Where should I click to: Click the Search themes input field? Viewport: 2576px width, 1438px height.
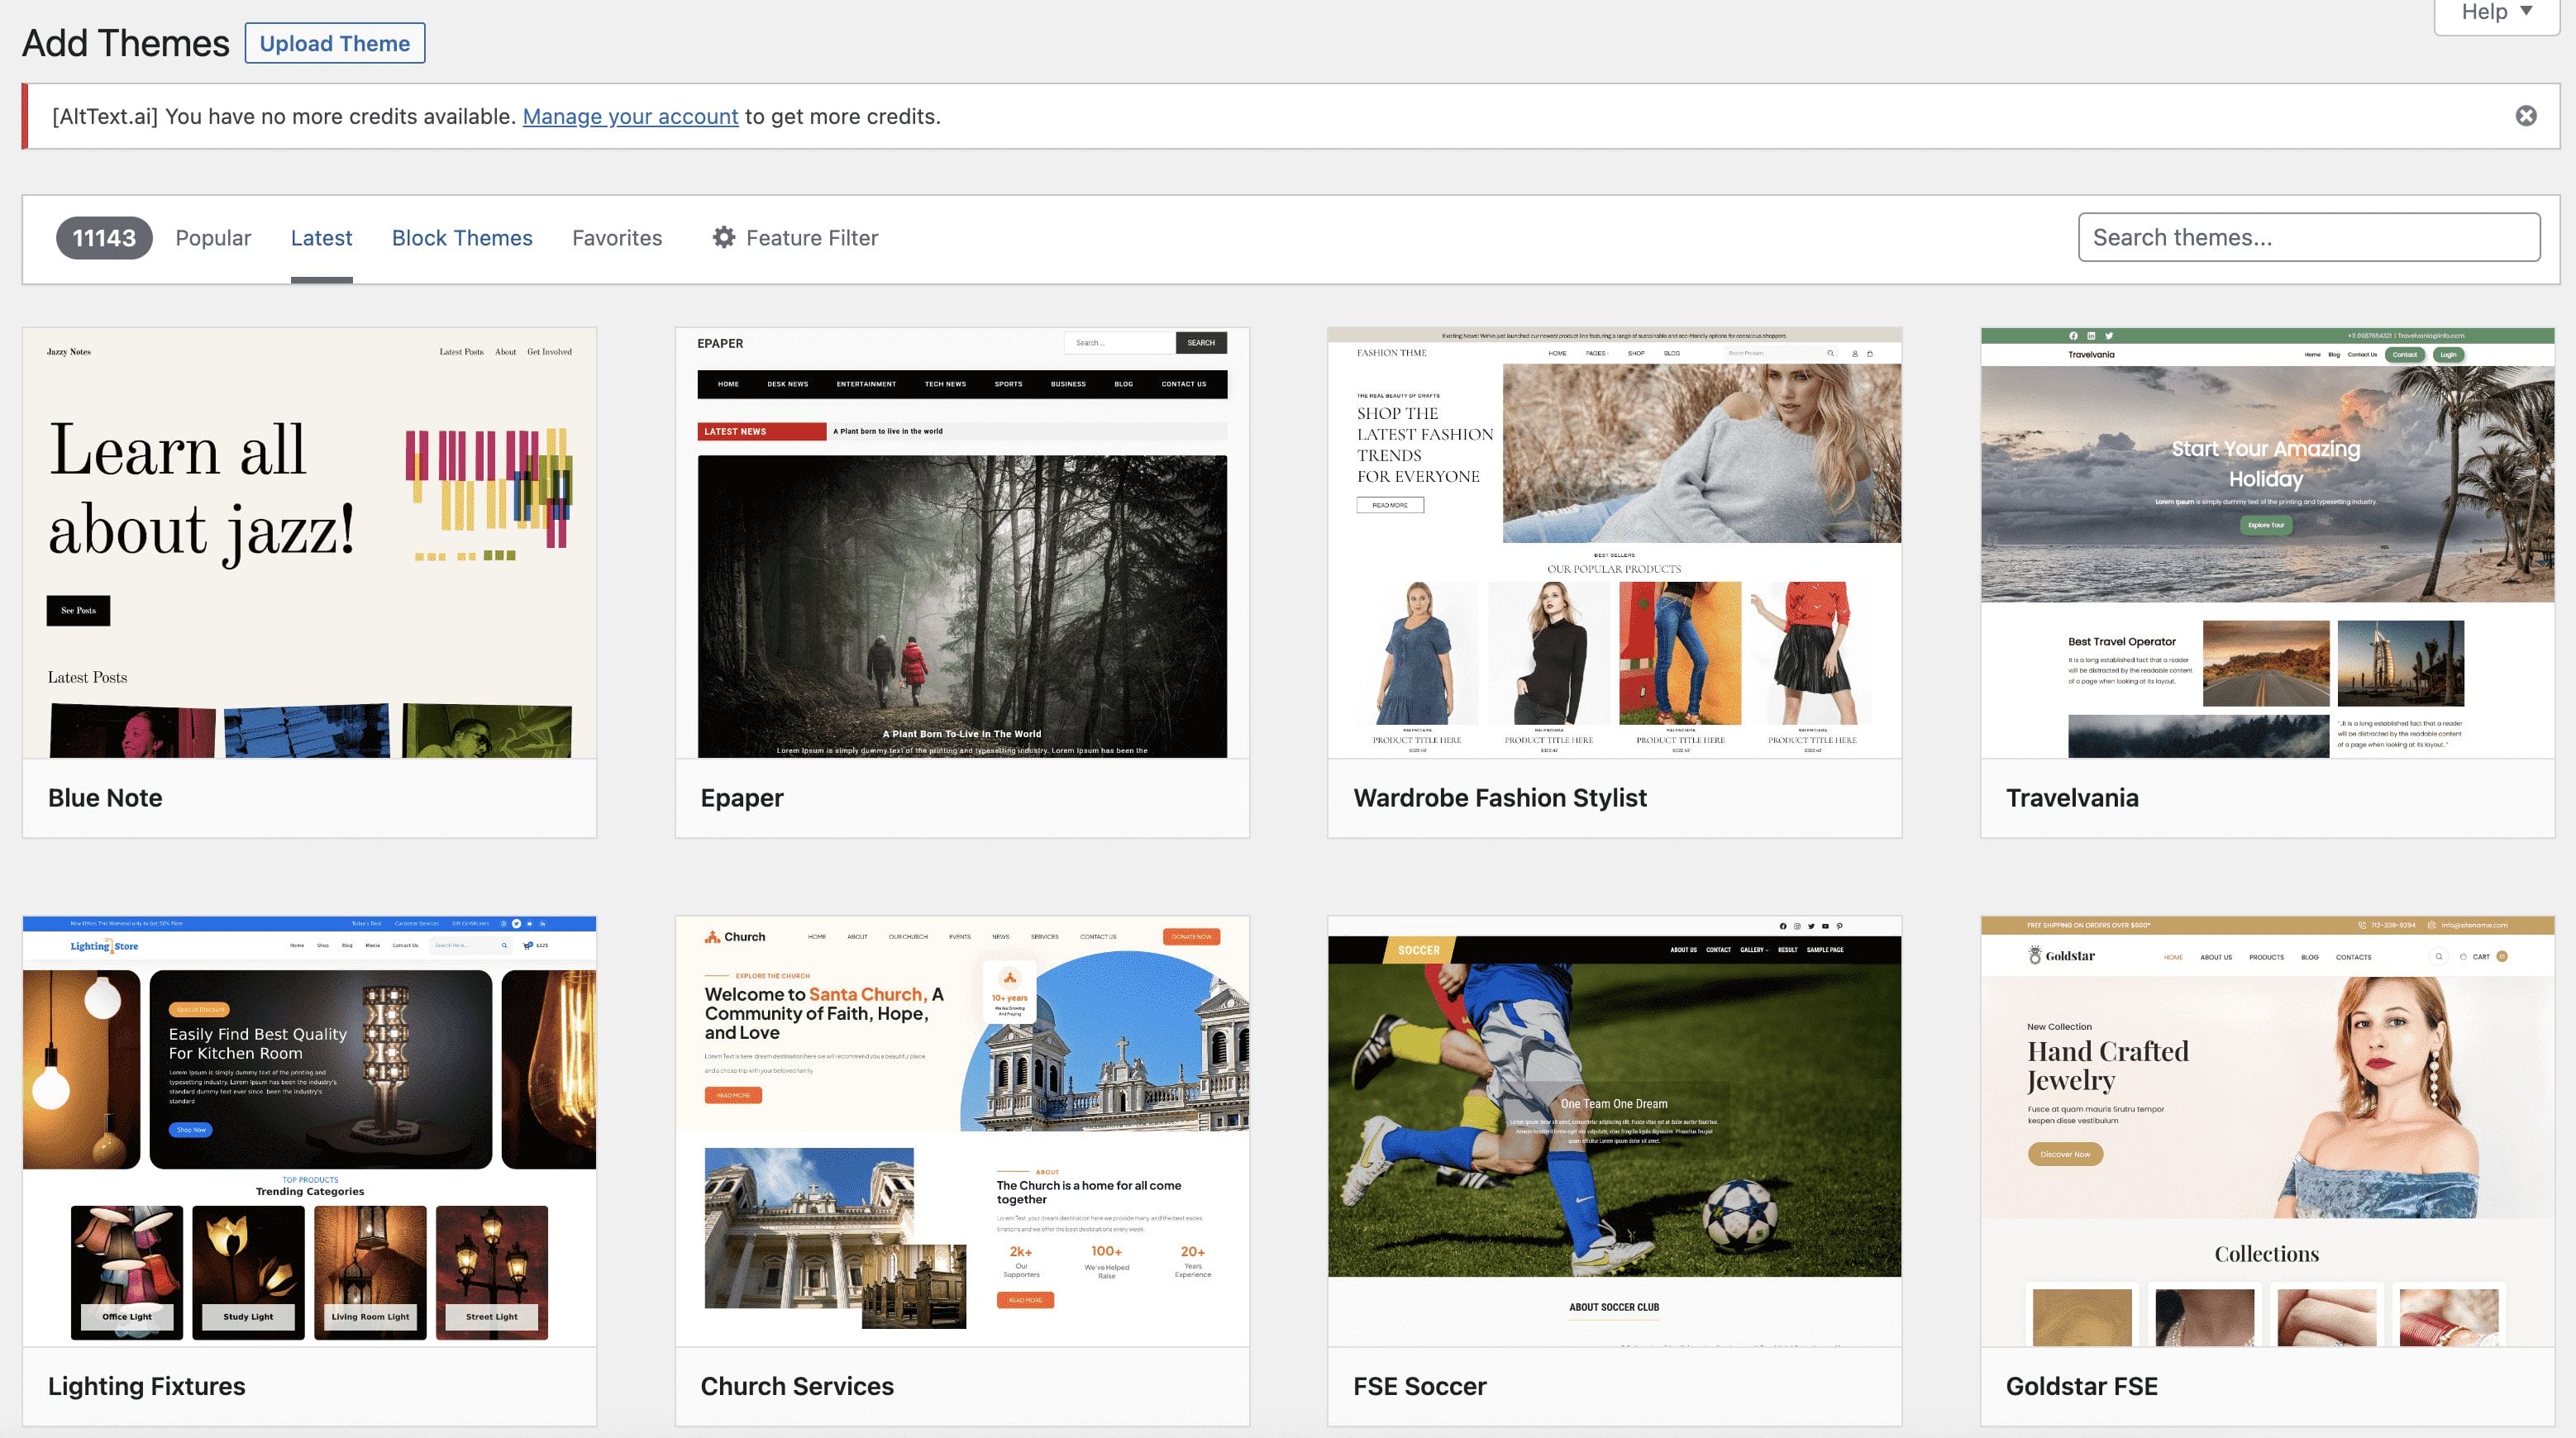[x=2308, y=237]
